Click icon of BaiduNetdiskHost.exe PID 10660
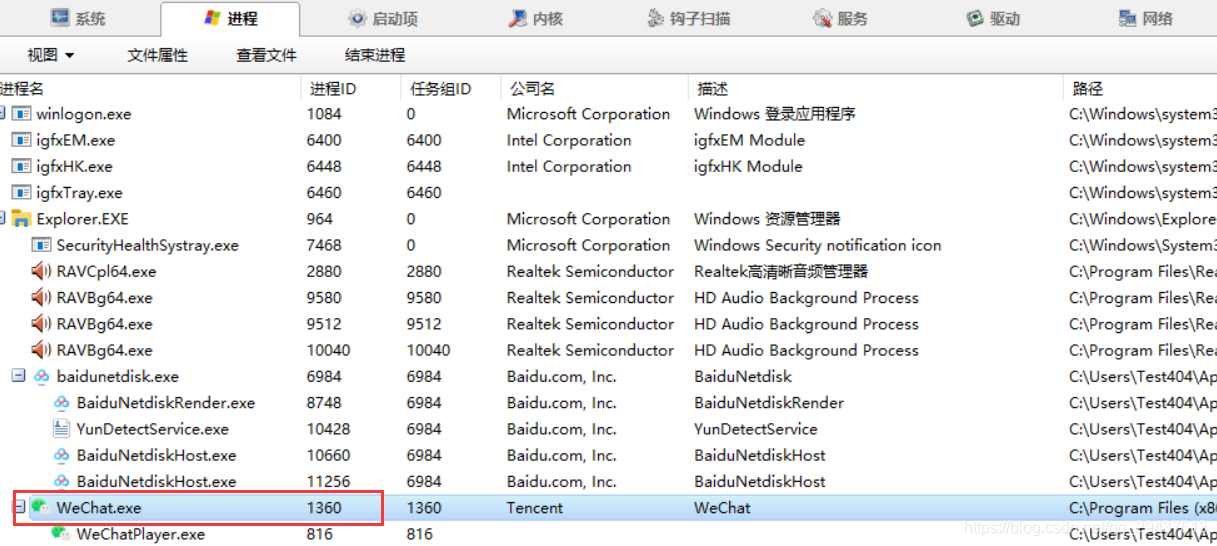This screenshot has height=546, width=1217. coord(62,455)
